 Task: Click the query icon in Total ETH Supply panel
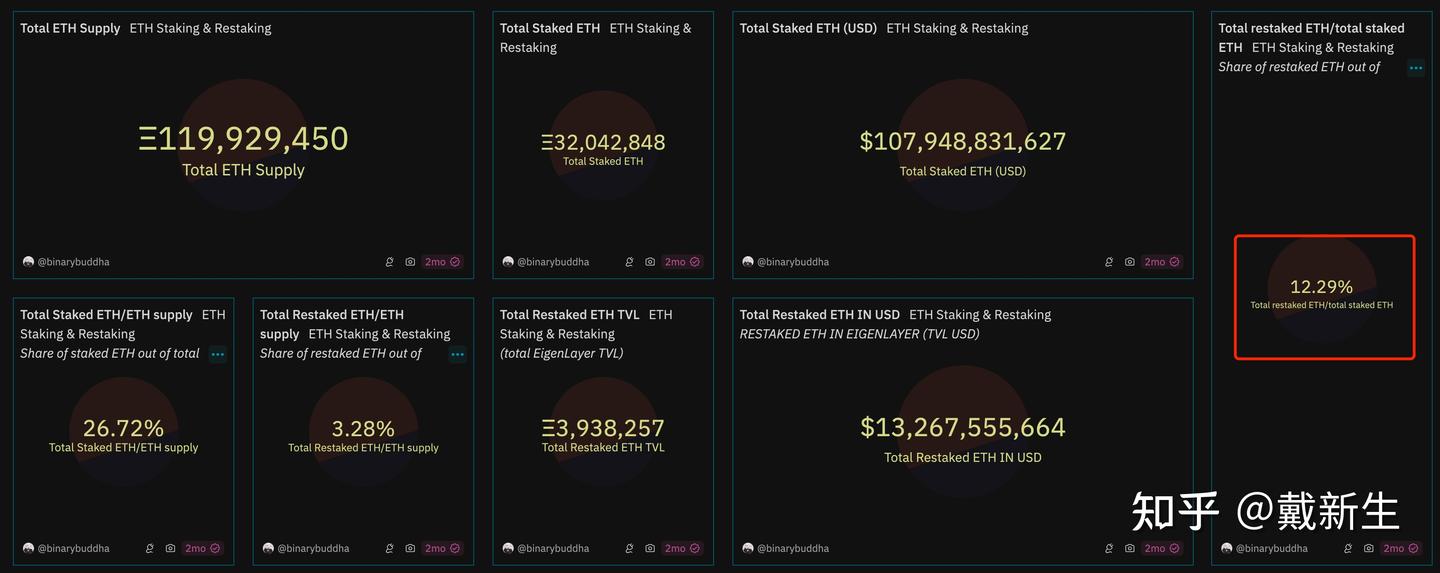point(390,262)
